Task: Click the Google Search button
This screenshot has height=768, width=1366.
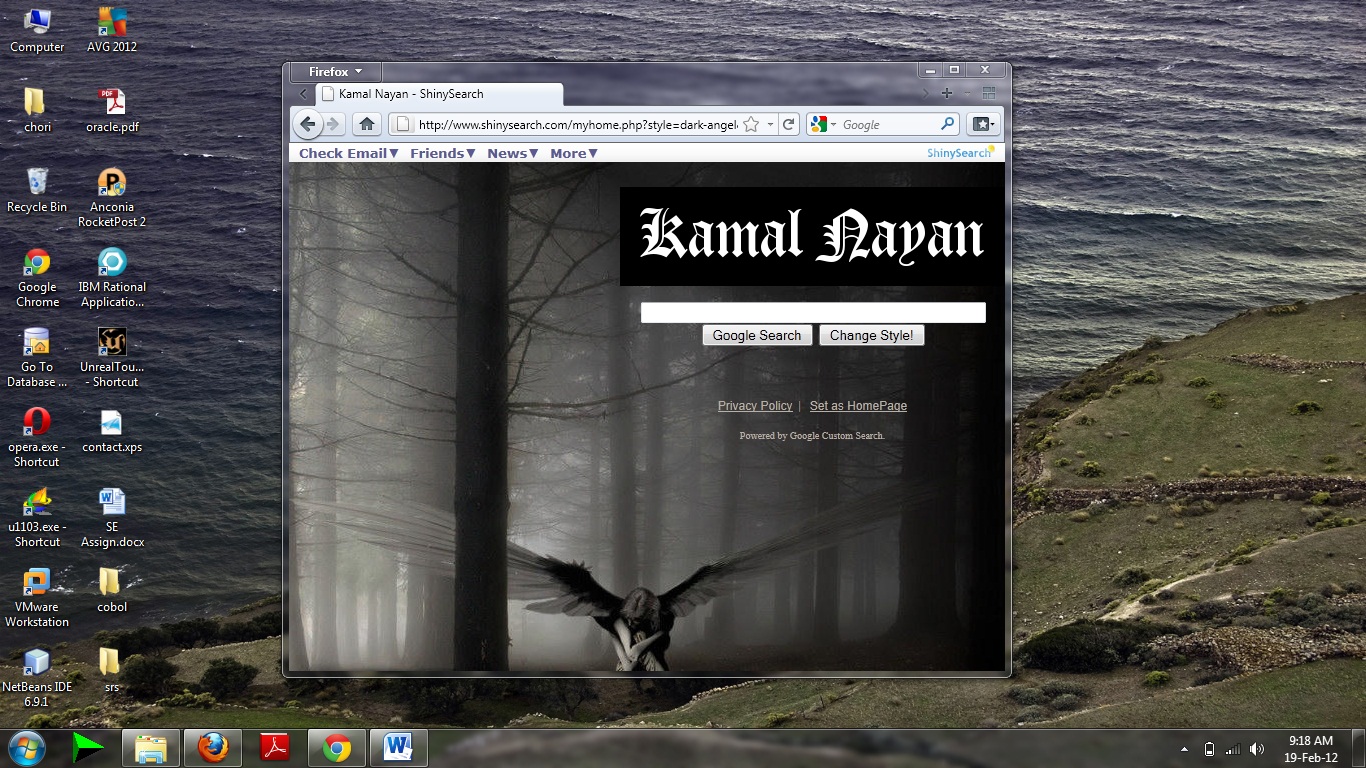Action: (x=757, y=336)
